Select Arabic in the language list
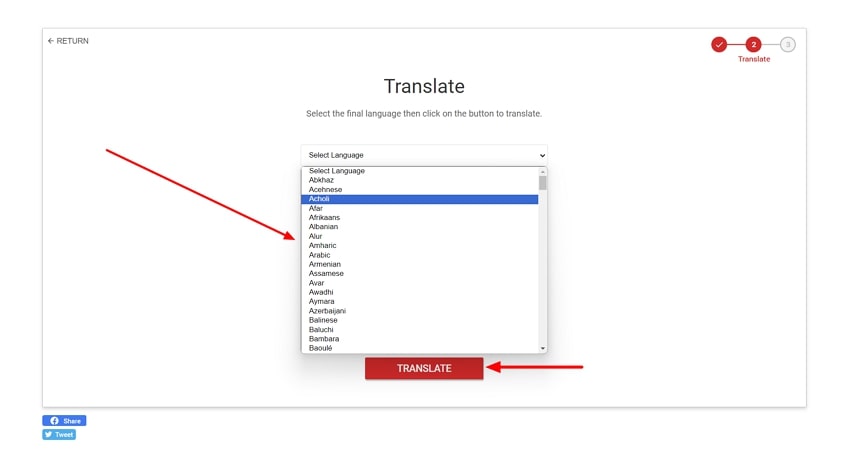This screenshot has width=848, height=450. tap(420, 255)
